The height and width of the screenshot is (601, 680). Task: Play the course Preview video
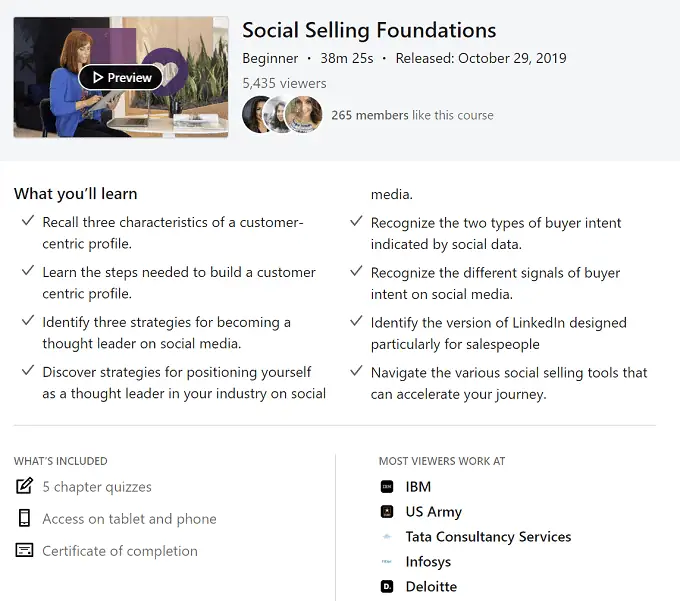pos(121,77)
